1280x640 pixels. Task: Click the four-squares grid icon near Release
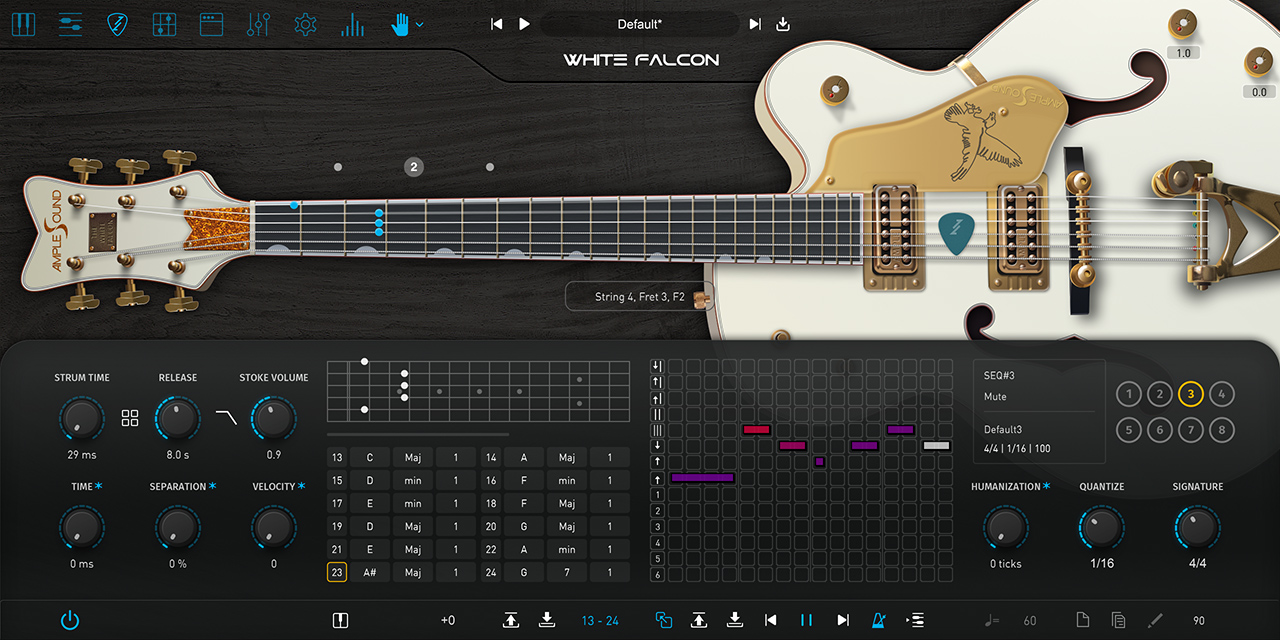pyautogui.click(x=130, y=418)
